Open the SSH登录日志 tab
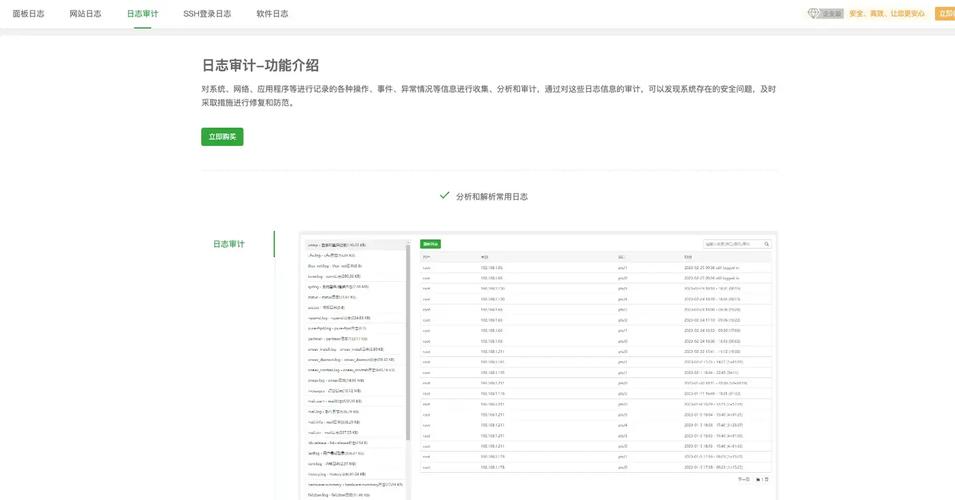The image size is (955, 500). pos(207,13)
